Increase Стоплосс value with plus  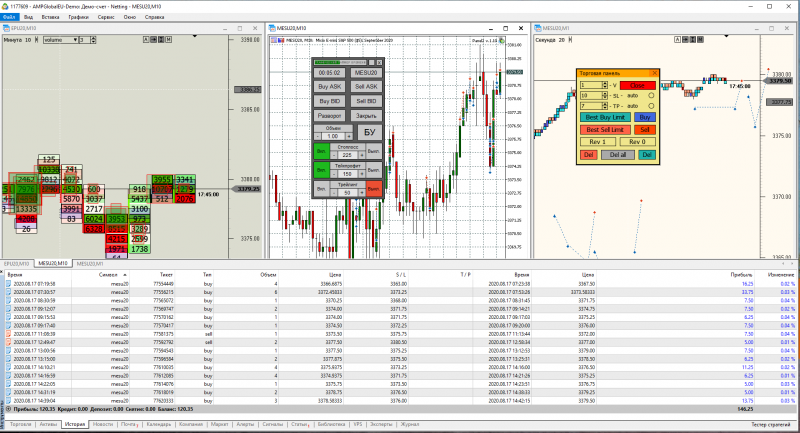(x=362, y=155)
